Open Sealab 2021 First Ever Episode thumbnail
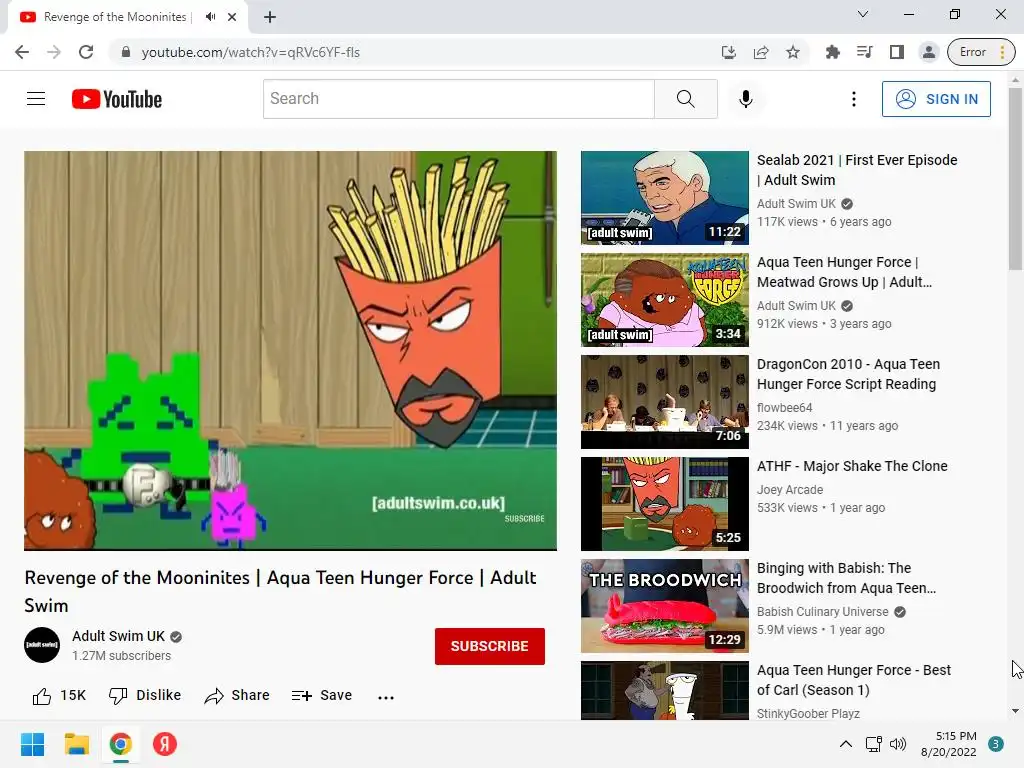Screen dimensions: 1024x768 [665, 198]
